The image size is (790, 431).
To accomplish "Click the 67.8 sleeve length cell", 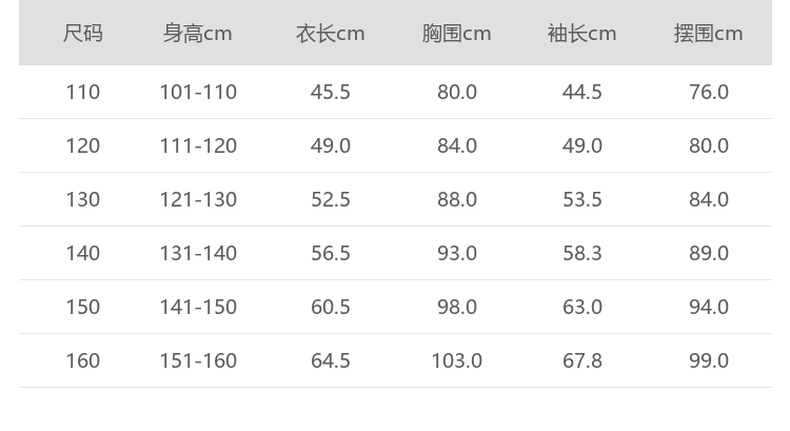I will pyautogui.click(x=582, y=361).
